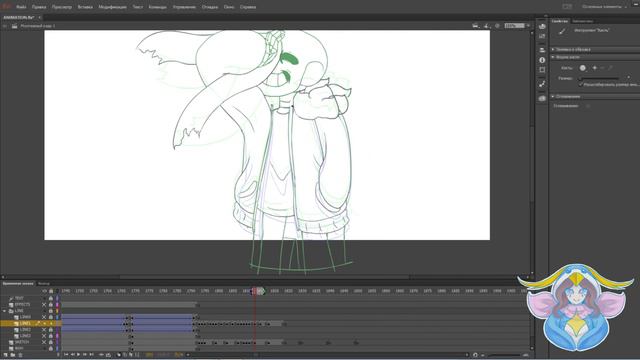This screenshot has width=640, height=360.
Task: Collapse the Форма кисти section
Action: (553, 57)
